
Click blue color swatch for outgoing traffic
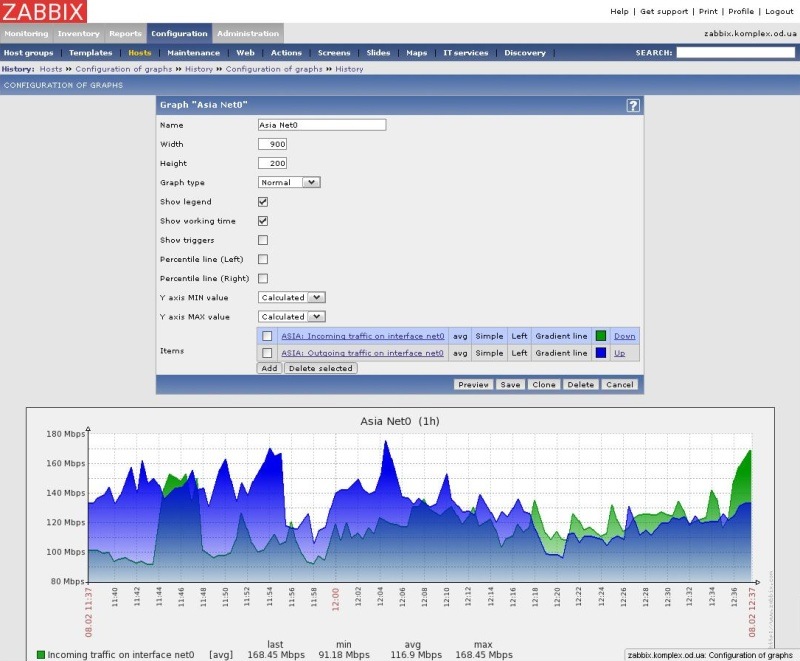point(601,353)
